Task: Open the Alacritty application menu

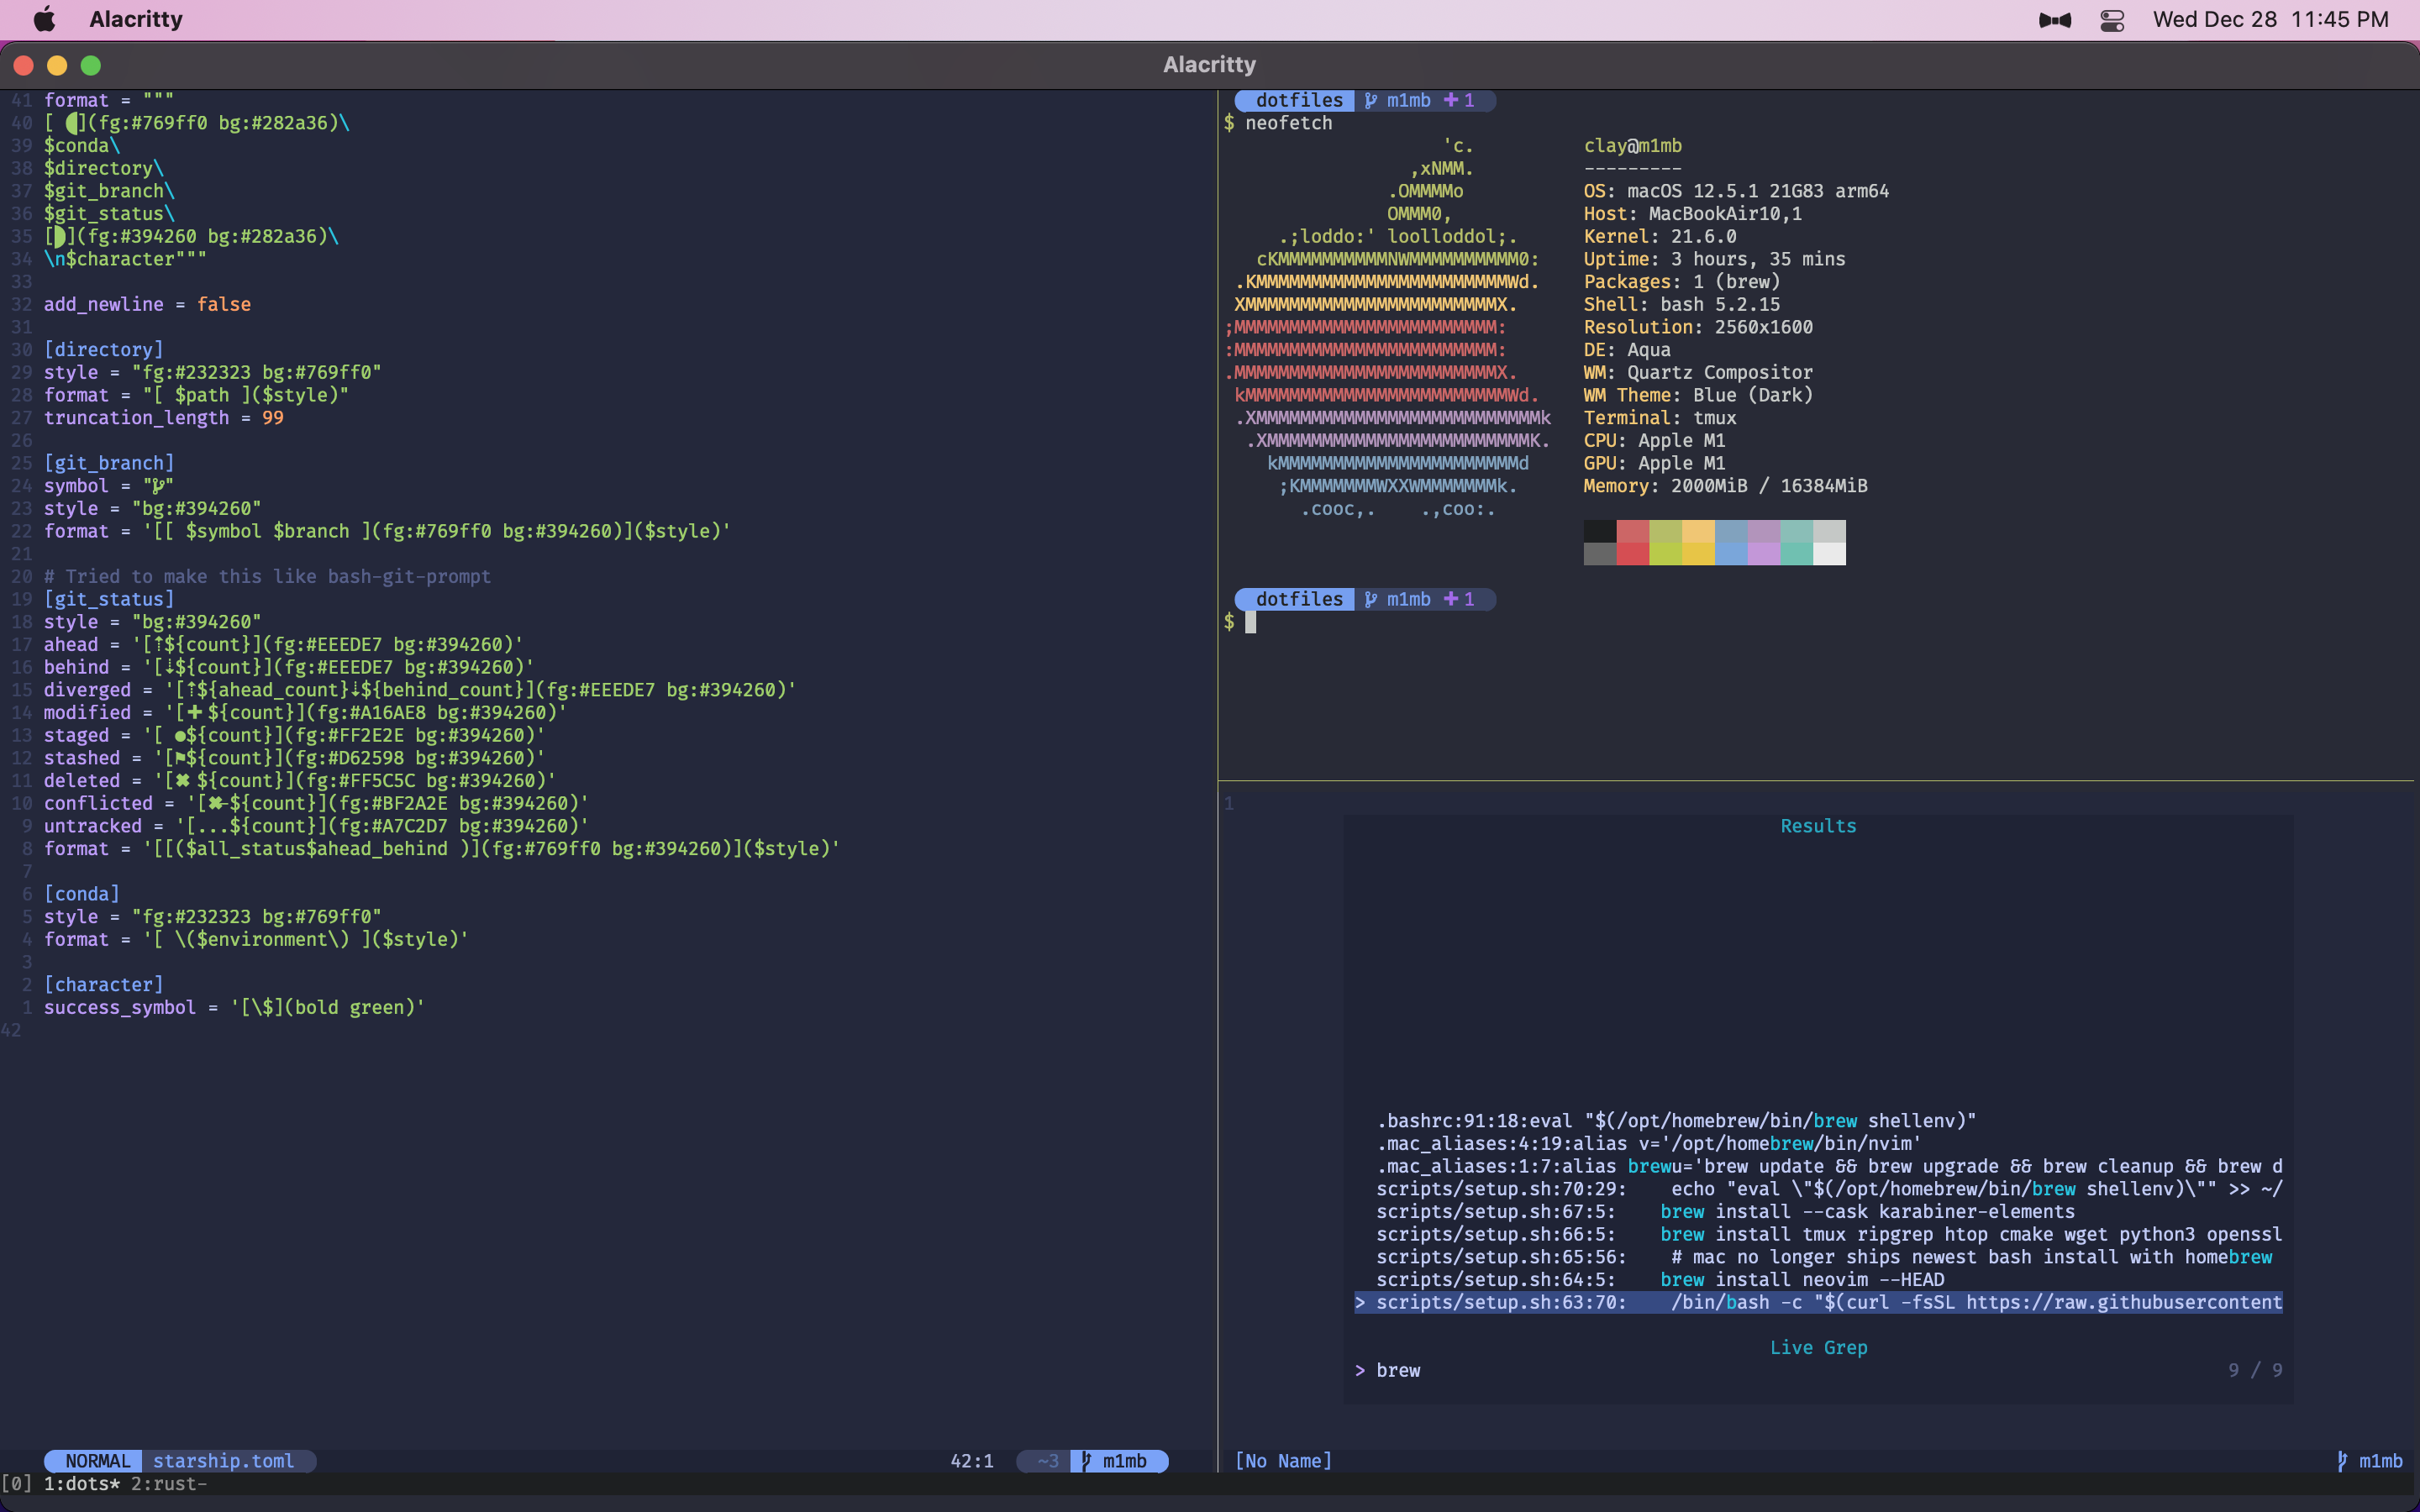Action: 136,19
